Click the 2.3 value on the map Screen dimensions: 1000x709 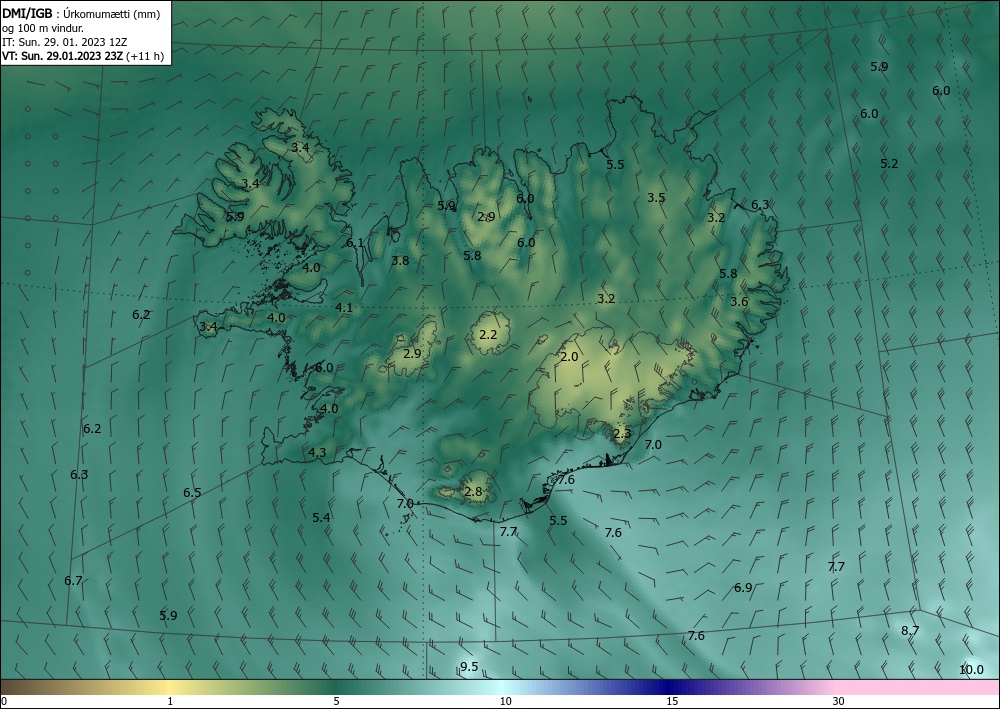(622, 434)
